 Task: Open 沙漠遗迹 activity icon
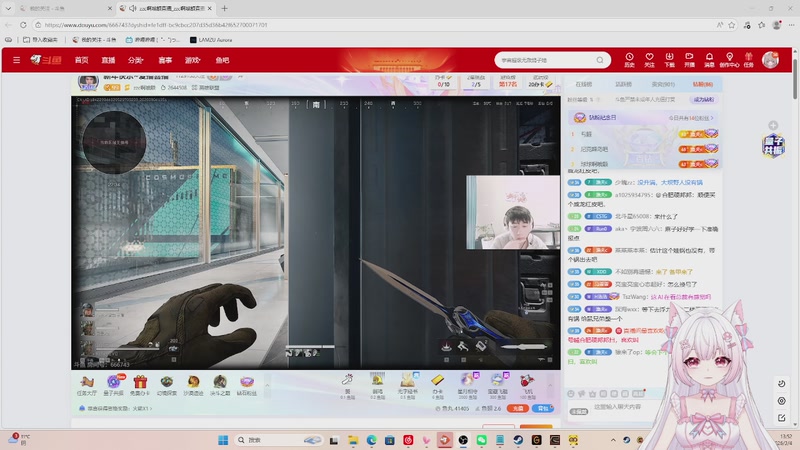point(193,385)
